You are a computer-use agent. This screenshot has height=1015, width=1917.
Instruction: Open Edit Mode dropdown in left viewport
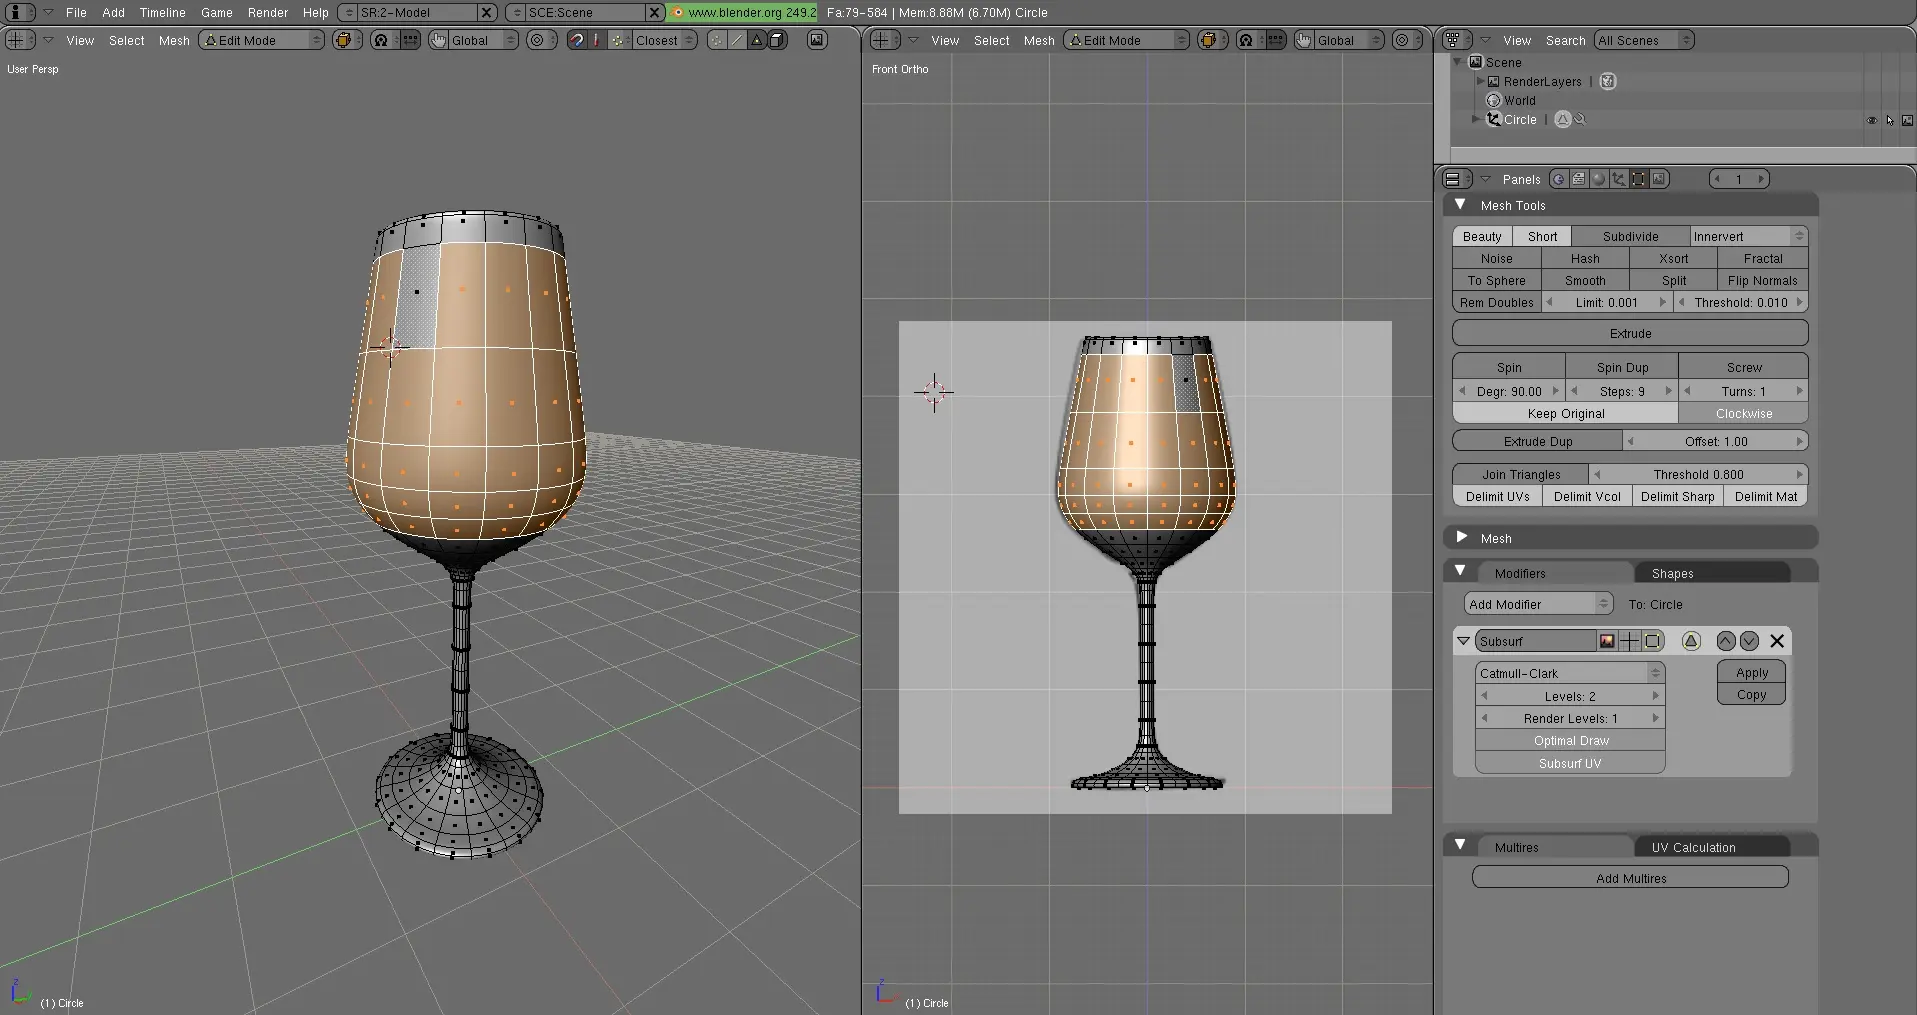pos(262,40)
